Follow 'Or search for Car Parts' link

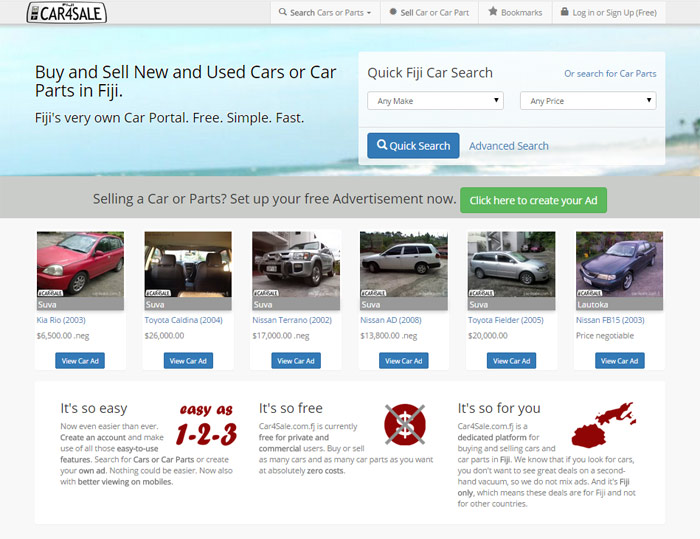610,74
